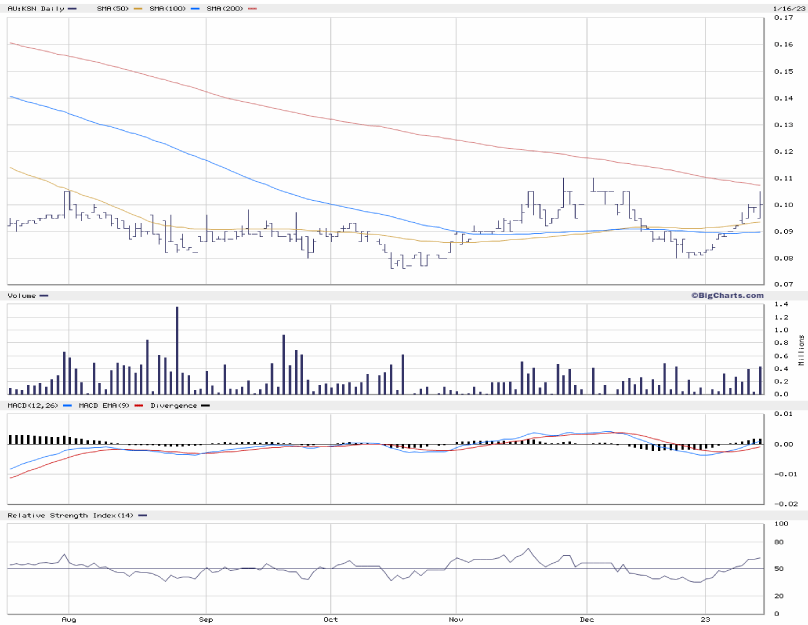Click the tallest volume bar in the chart

click(x=177, y=350)
